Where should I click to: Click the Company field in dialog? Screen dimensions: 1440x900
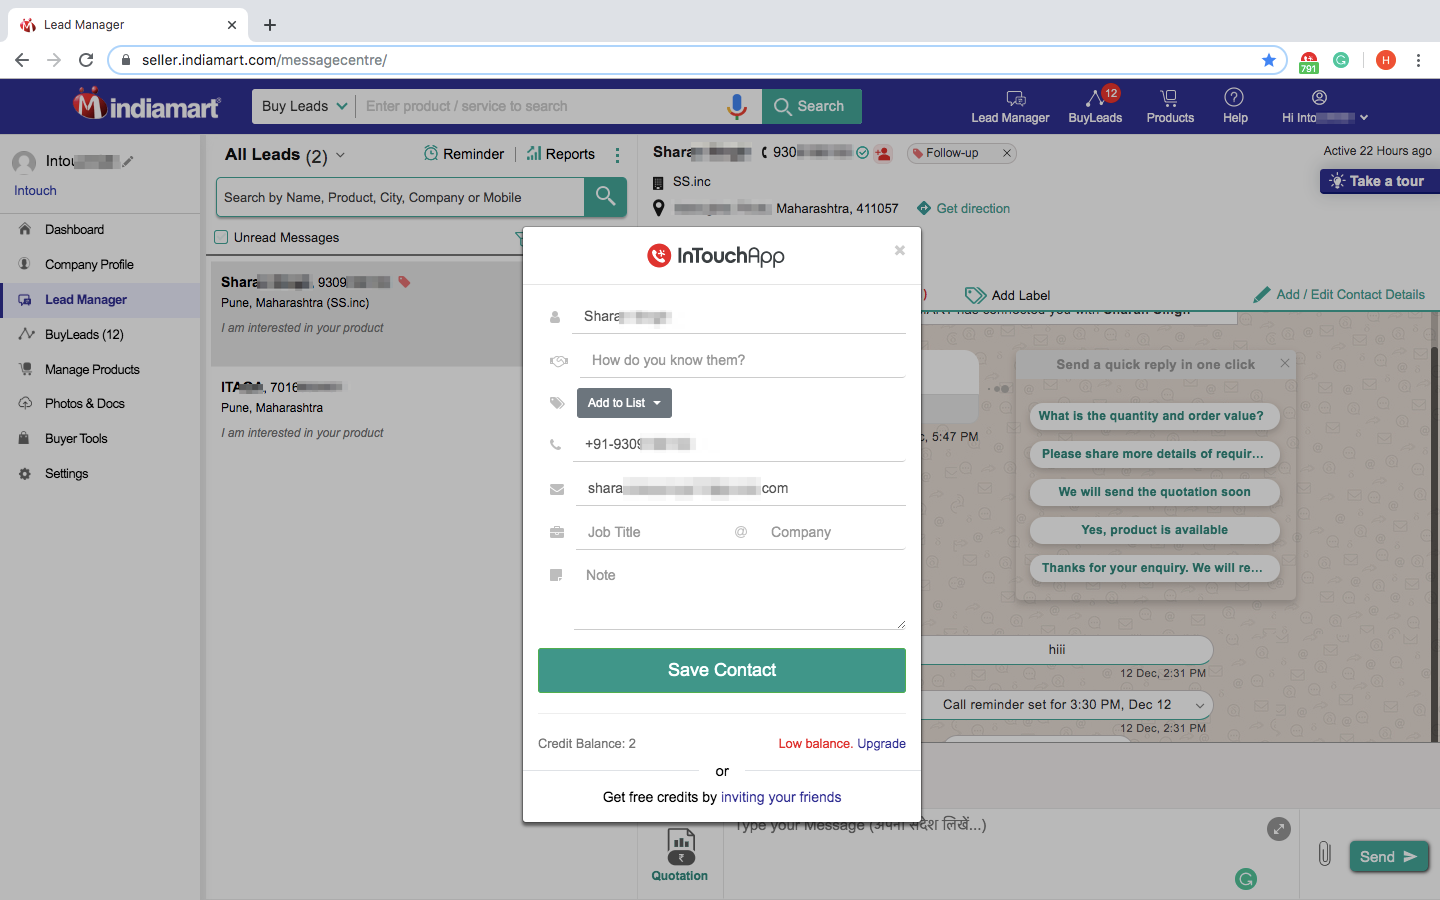(832, 532)
